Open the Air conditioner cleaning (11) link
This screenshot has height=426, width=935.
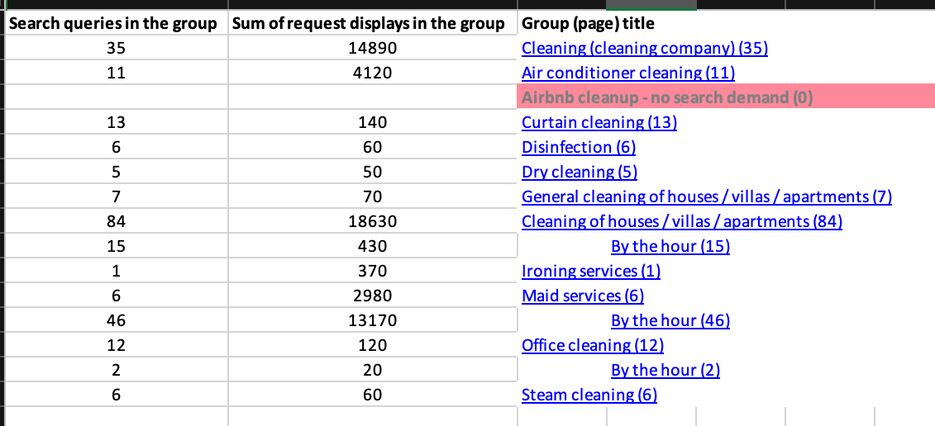click(x=628, y=73)
